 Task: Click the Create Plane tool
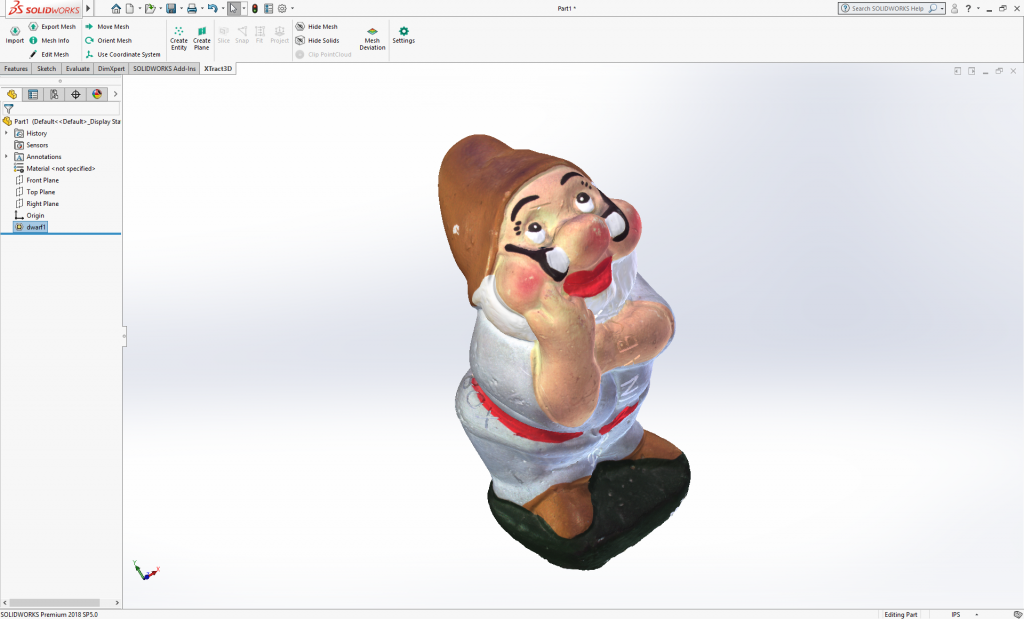tap(202, 38)
